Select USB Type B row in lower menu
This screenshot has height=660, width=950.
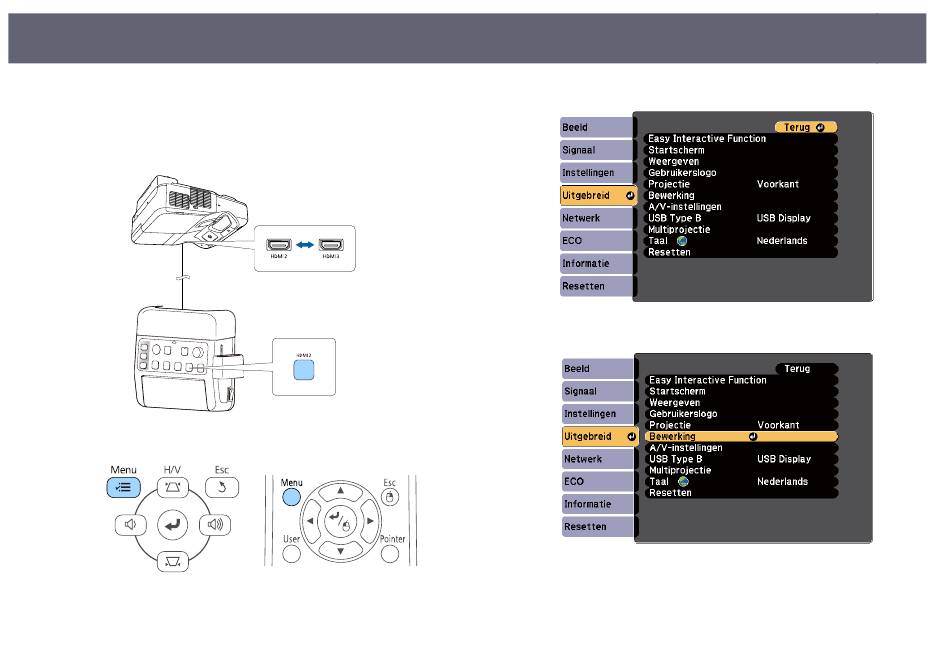click(742, 459)
